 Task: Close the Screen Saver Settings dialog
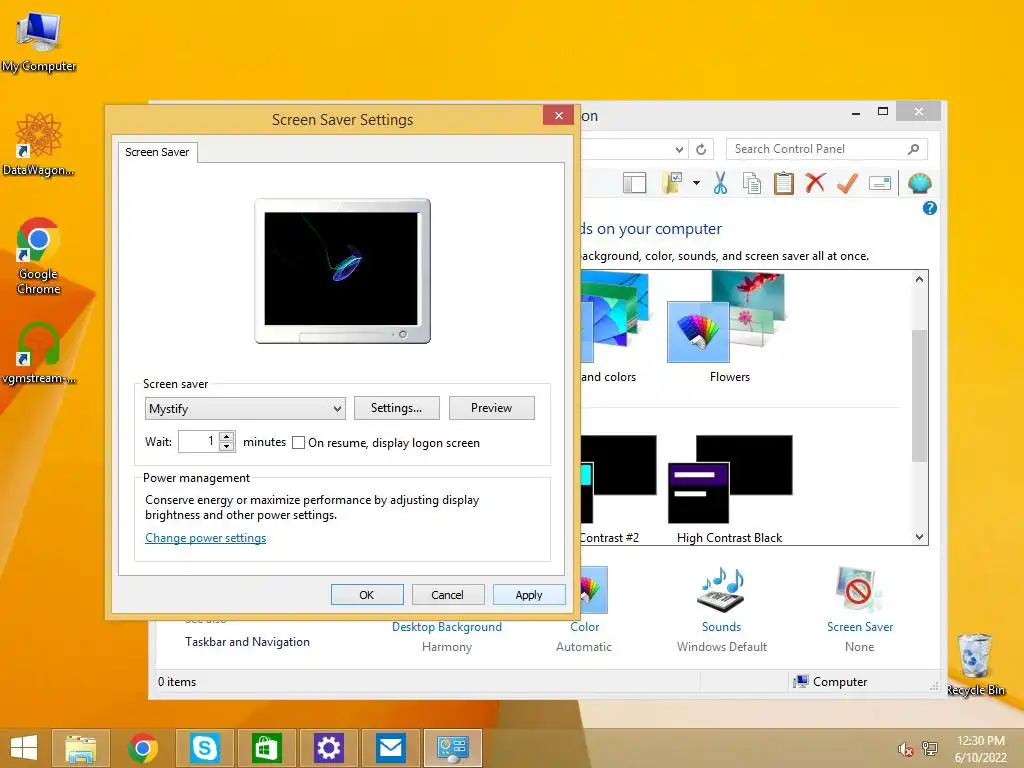(558, 116)
